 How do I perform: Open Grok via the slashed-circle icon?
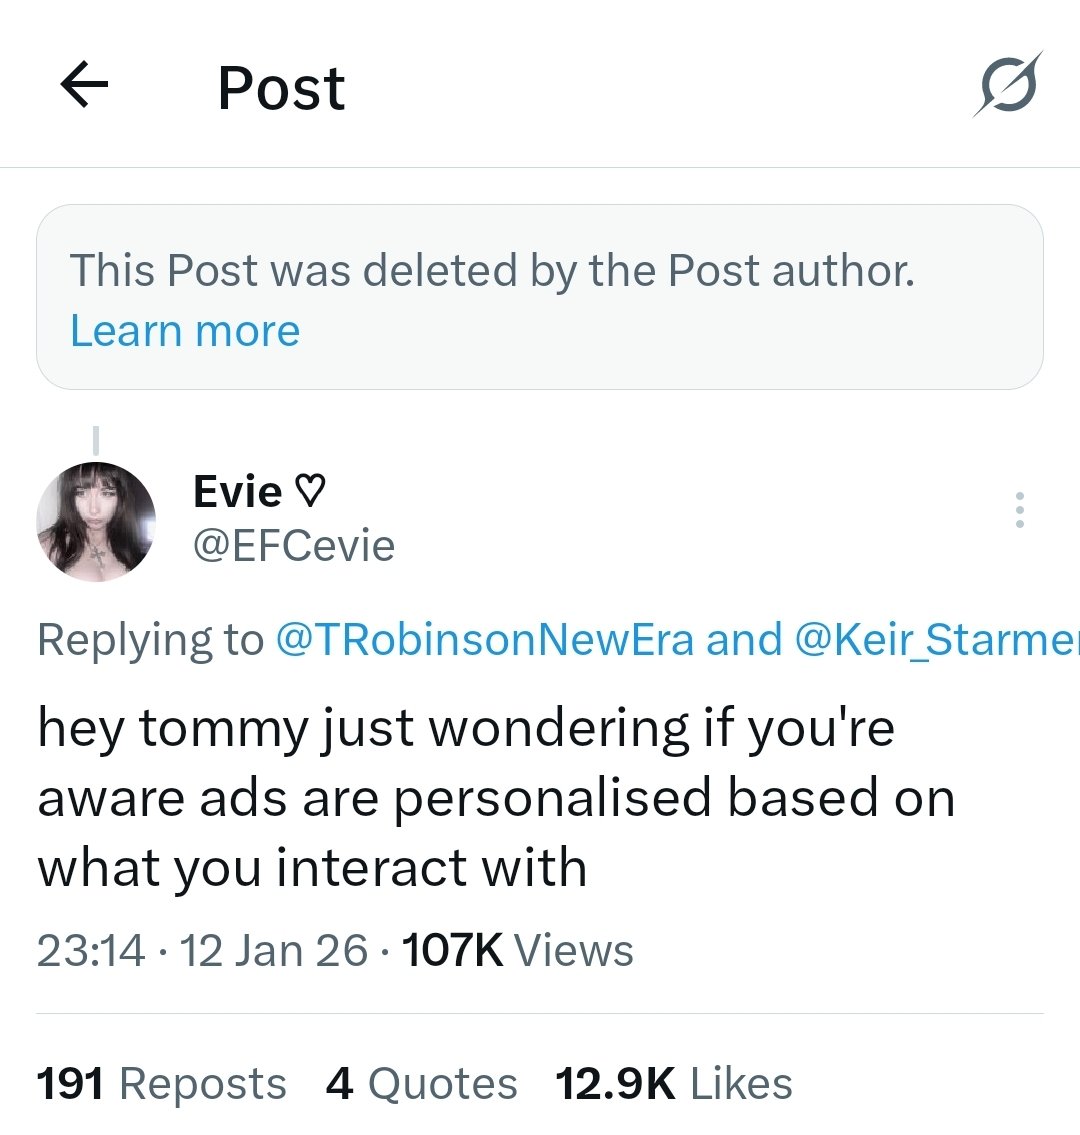(1008, 84)
